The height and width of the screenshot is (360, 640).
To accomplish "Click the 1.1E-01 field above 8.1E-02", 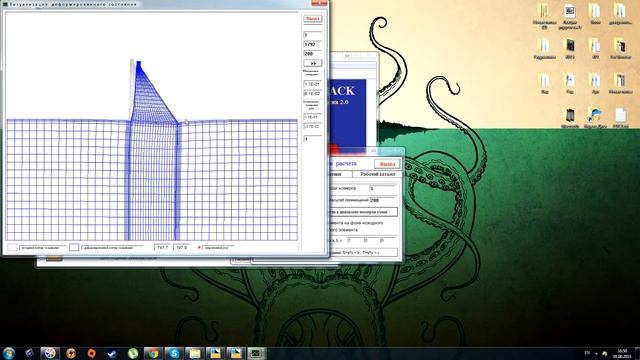I will pos(313,84).
